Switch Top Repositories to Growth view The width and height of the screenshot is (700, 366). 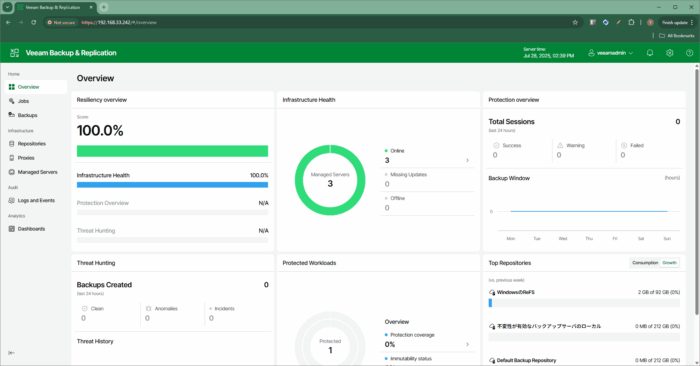[x=669, y=263]
